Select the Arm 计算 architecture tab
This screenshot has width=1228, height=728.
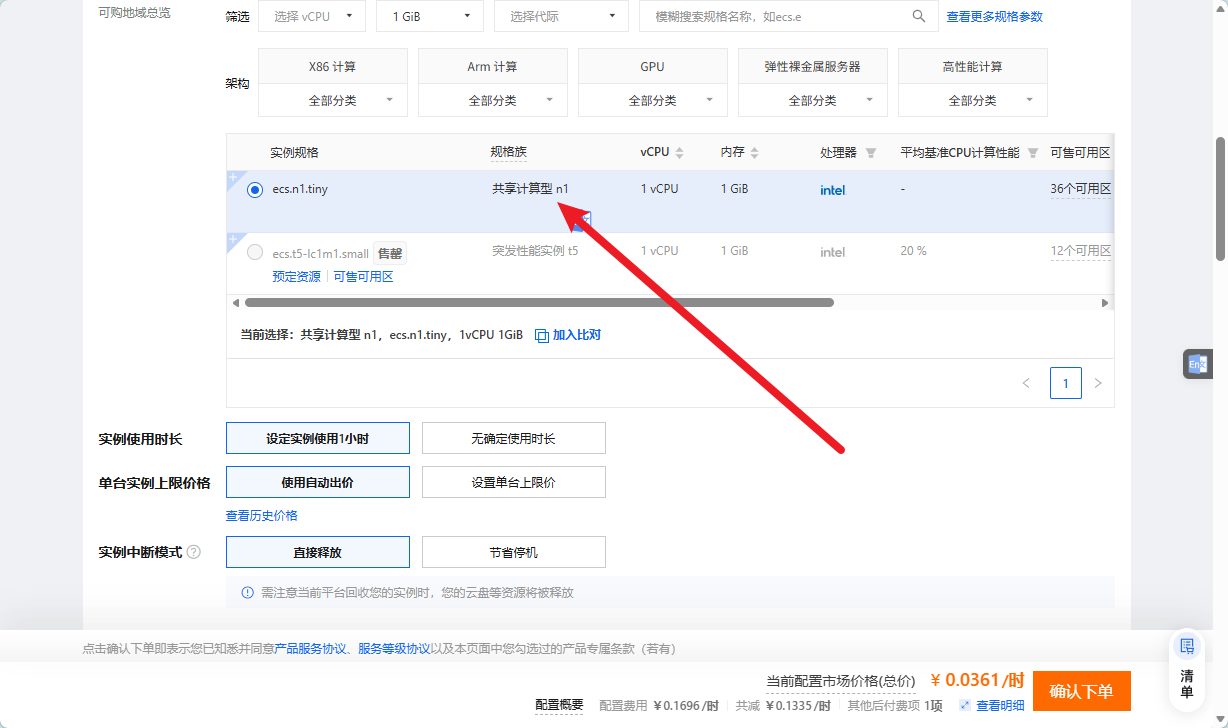click(493, 66)
